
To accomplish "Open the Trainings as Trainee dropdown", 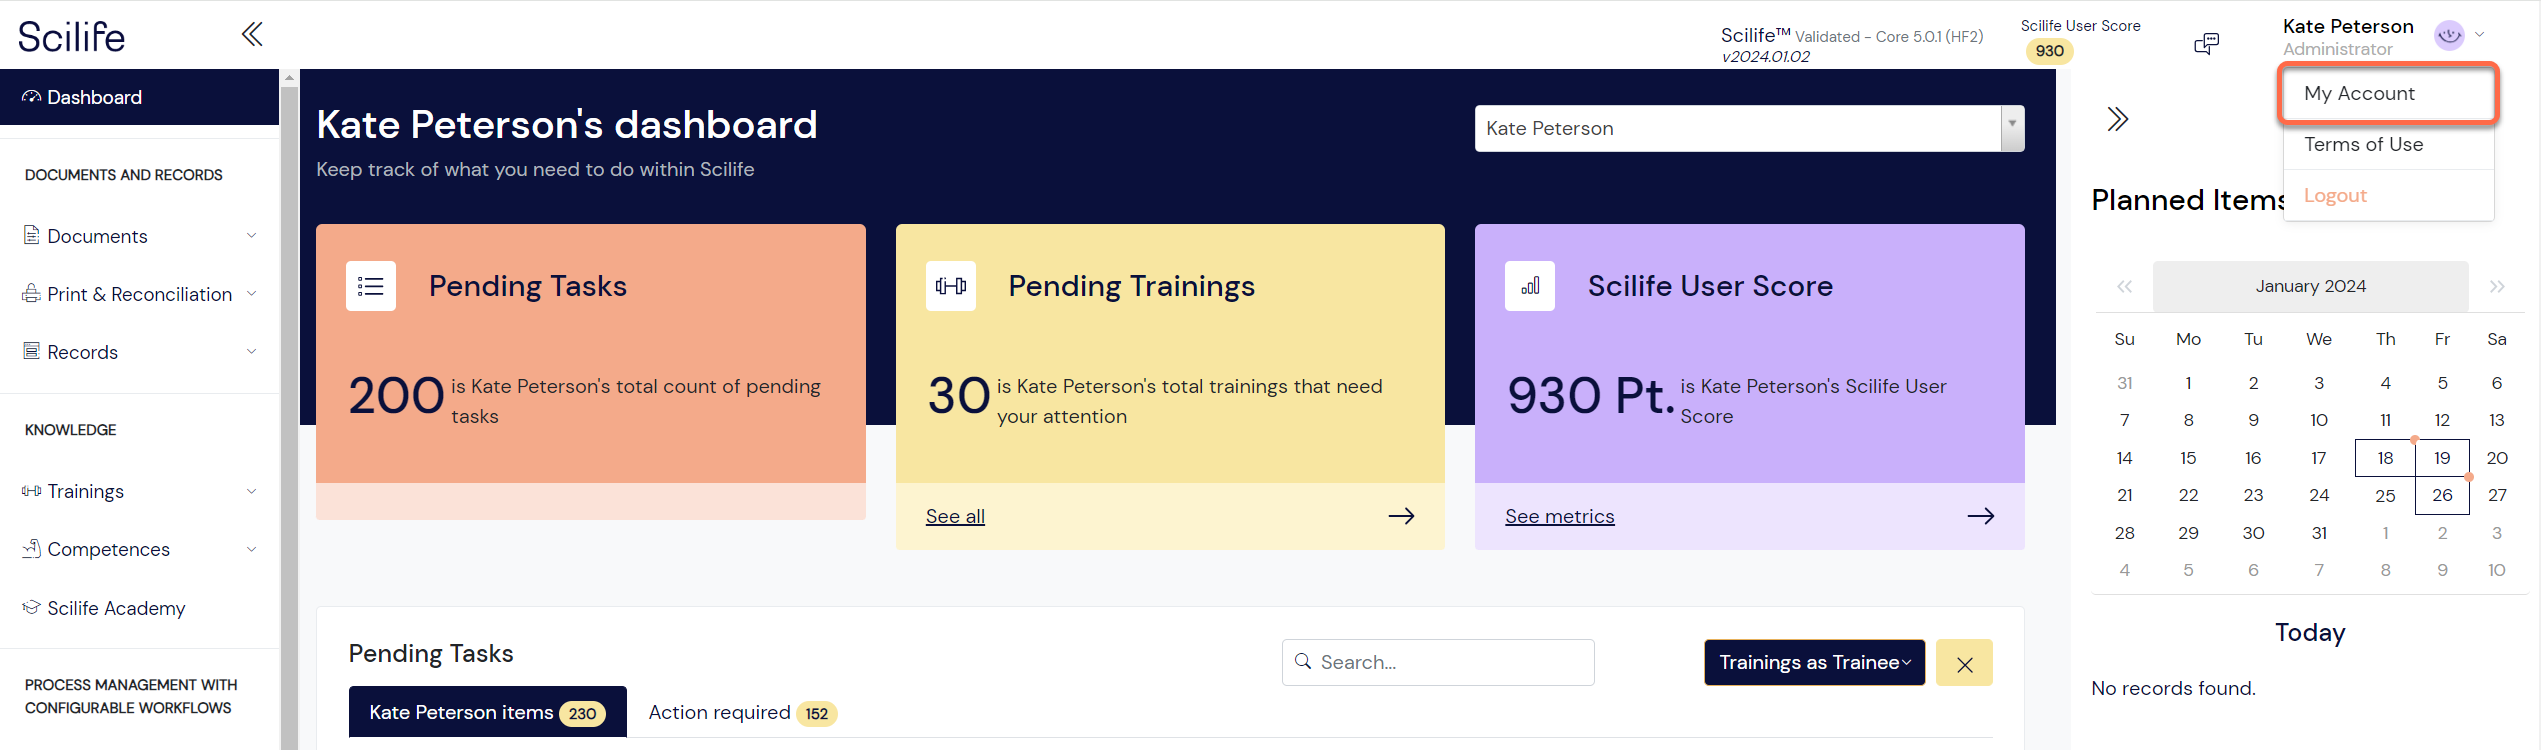I will coord(1814,663).
